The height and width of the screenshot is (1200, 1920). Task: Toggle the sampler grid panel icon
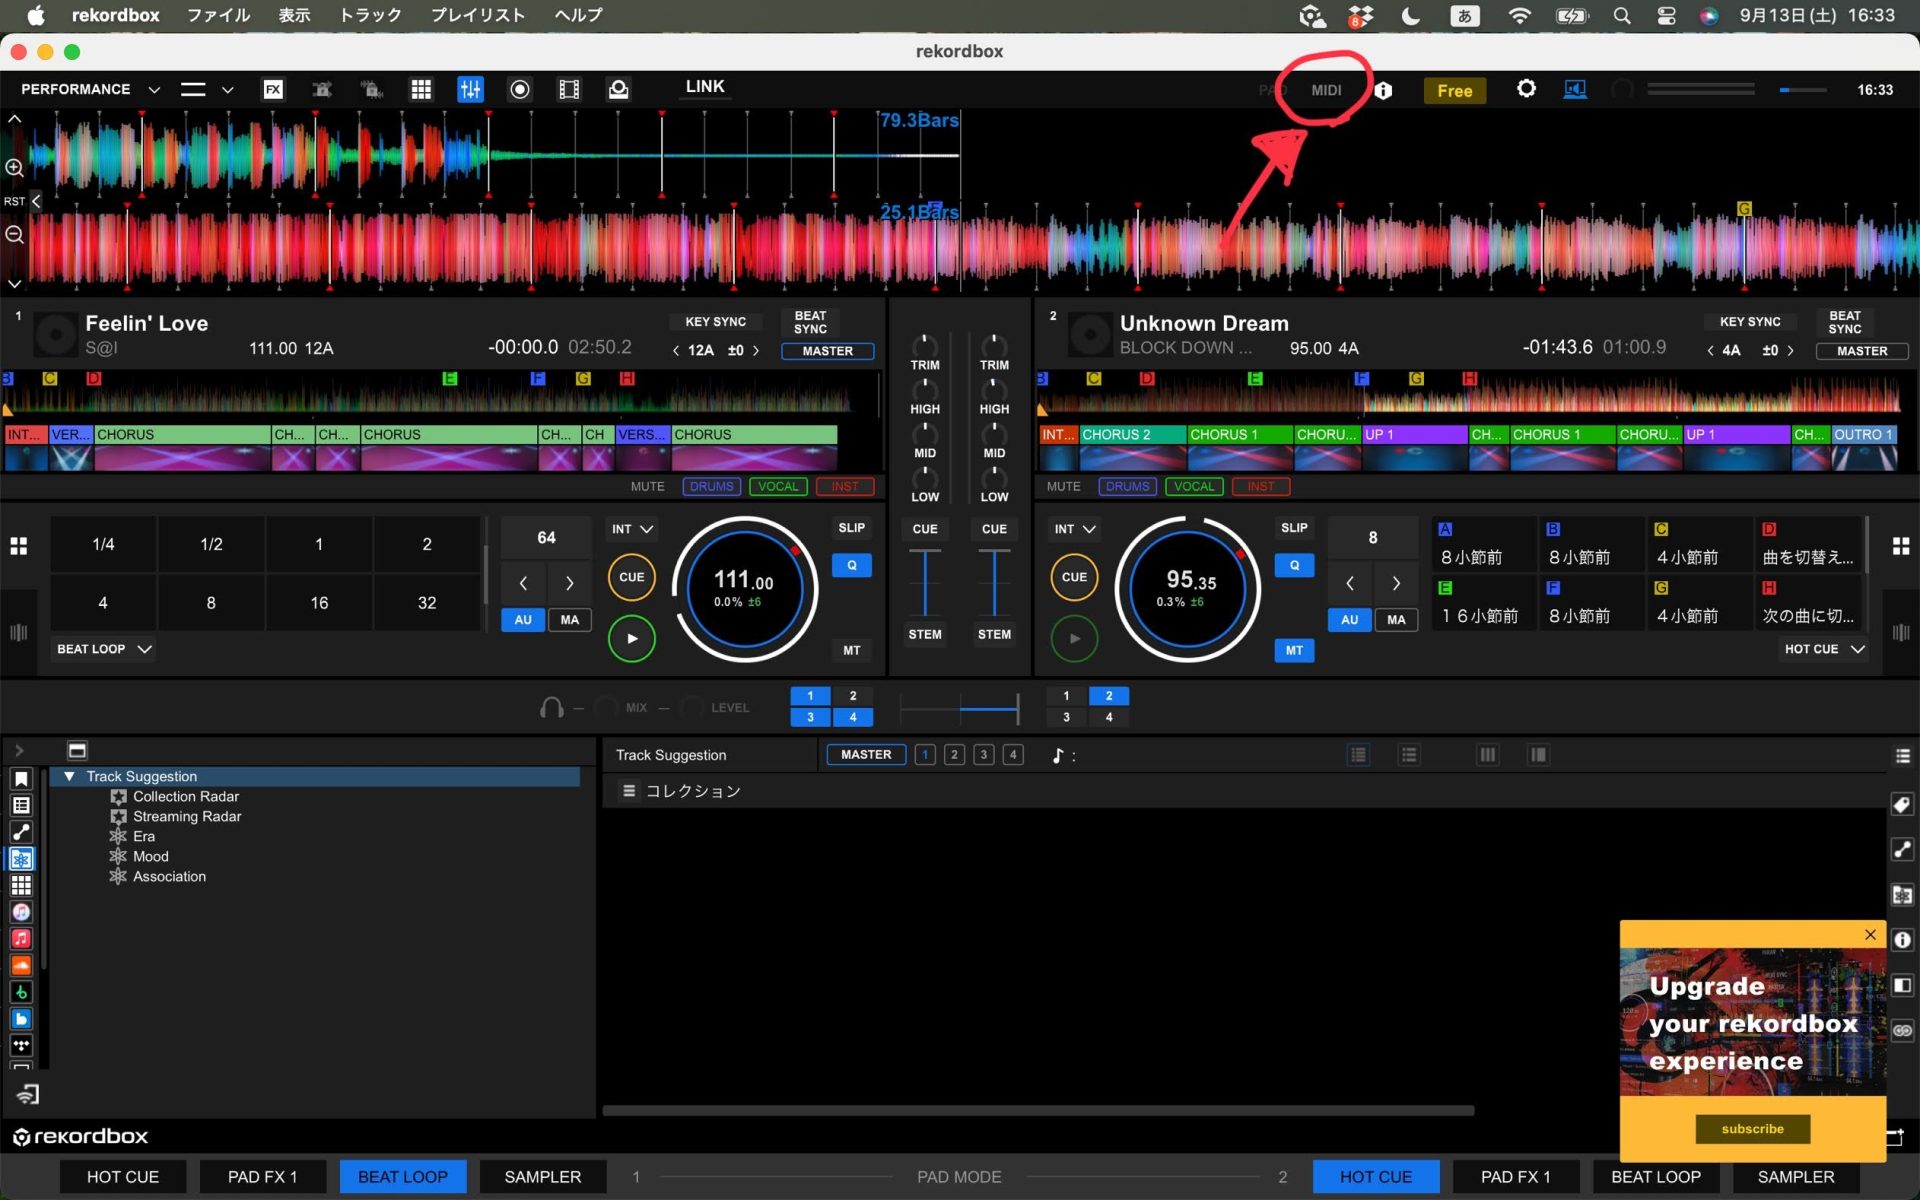point(421,90)
